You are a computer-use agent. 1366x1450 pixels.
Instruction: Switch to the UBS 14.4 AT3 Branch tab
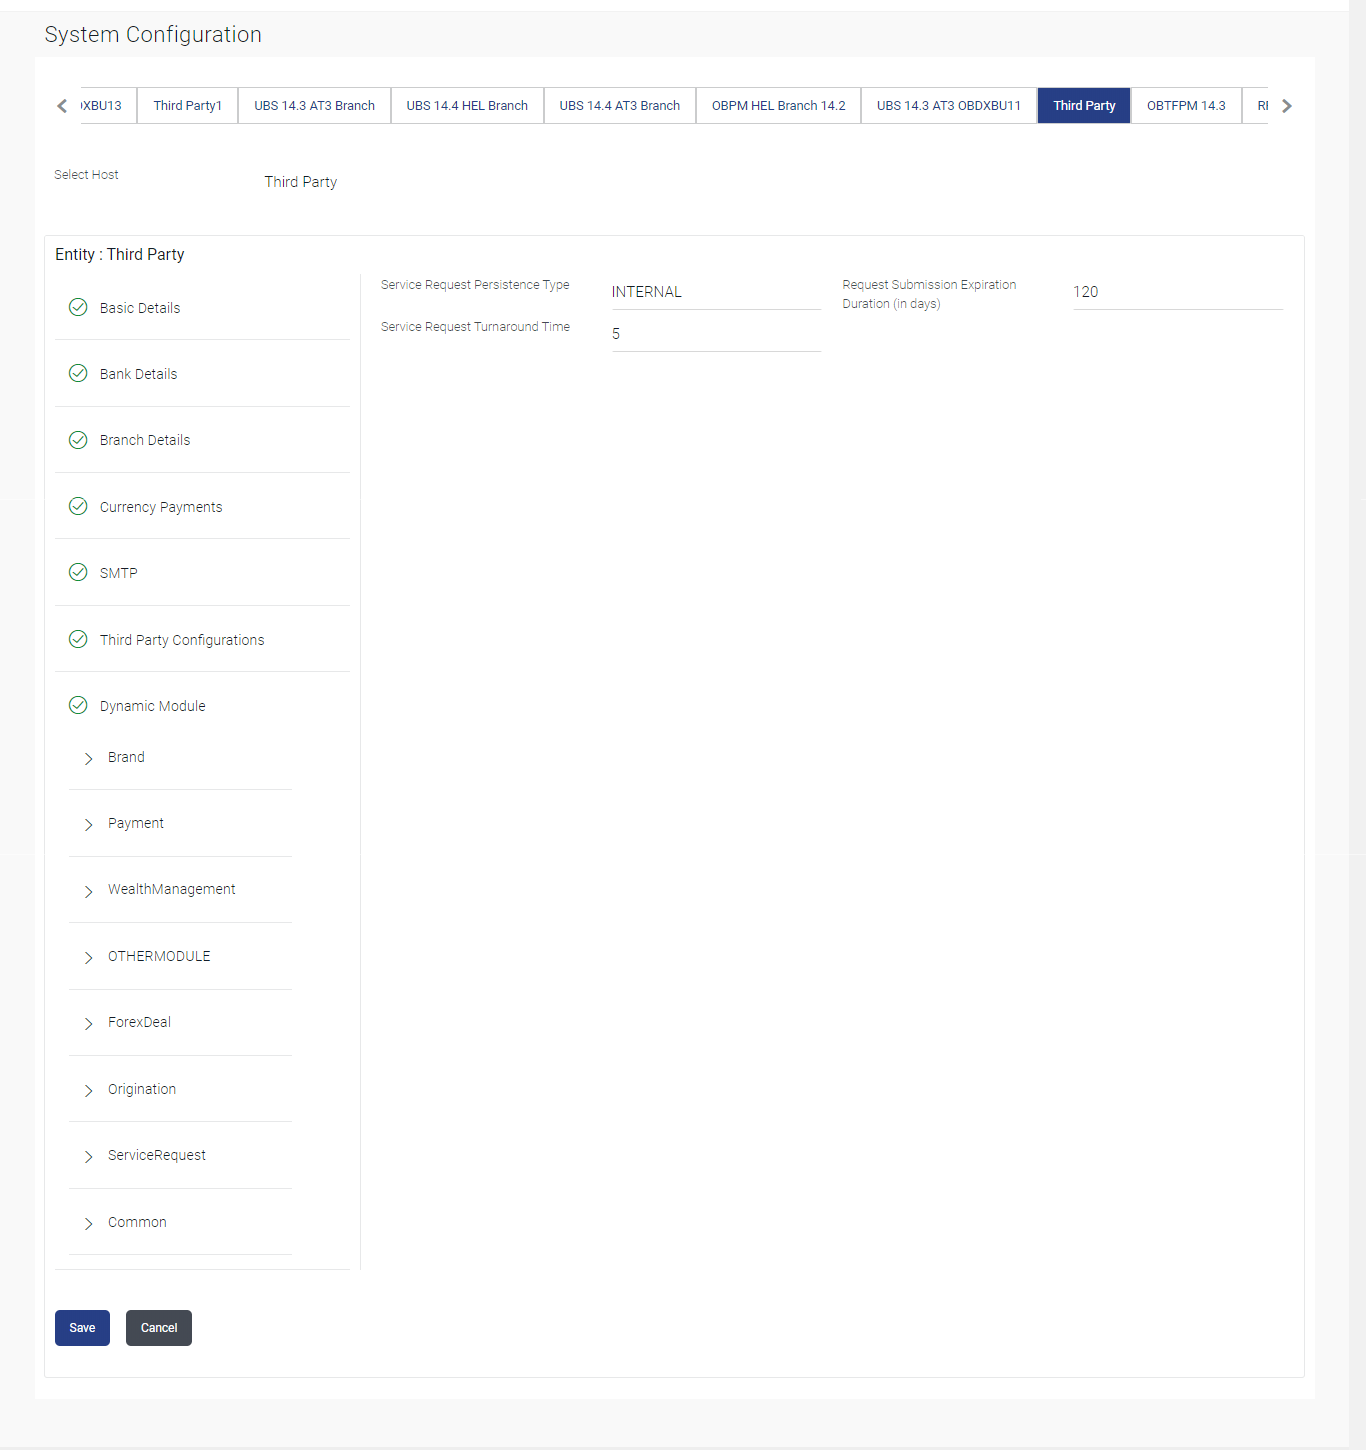620,106
